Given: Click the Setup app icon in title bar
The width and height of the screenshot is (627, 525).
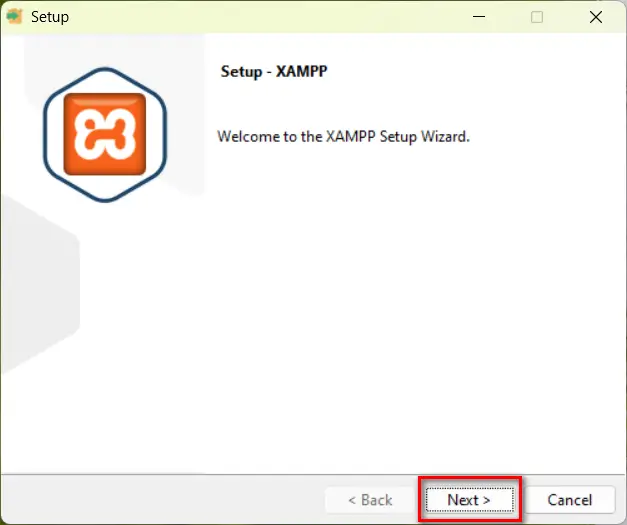Looking at the screenshot, I should point(15,17).
